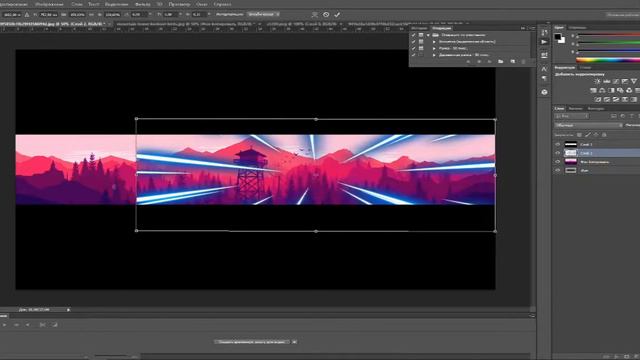
Task: Open the Character panel icon in the dock
Action: [x=544, y=69]
